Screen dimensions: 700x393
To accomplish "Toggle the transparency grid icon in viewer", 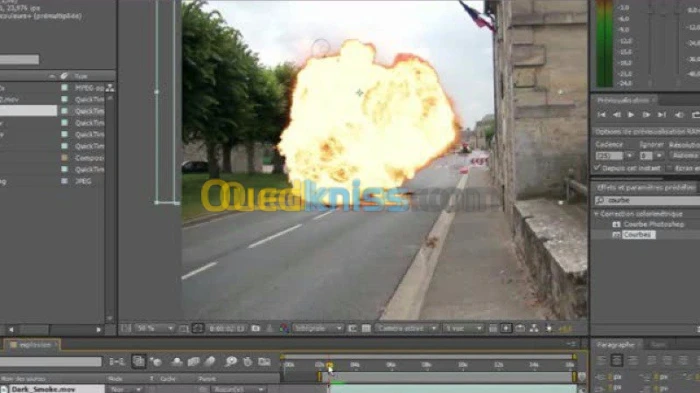I will (366, 328).
